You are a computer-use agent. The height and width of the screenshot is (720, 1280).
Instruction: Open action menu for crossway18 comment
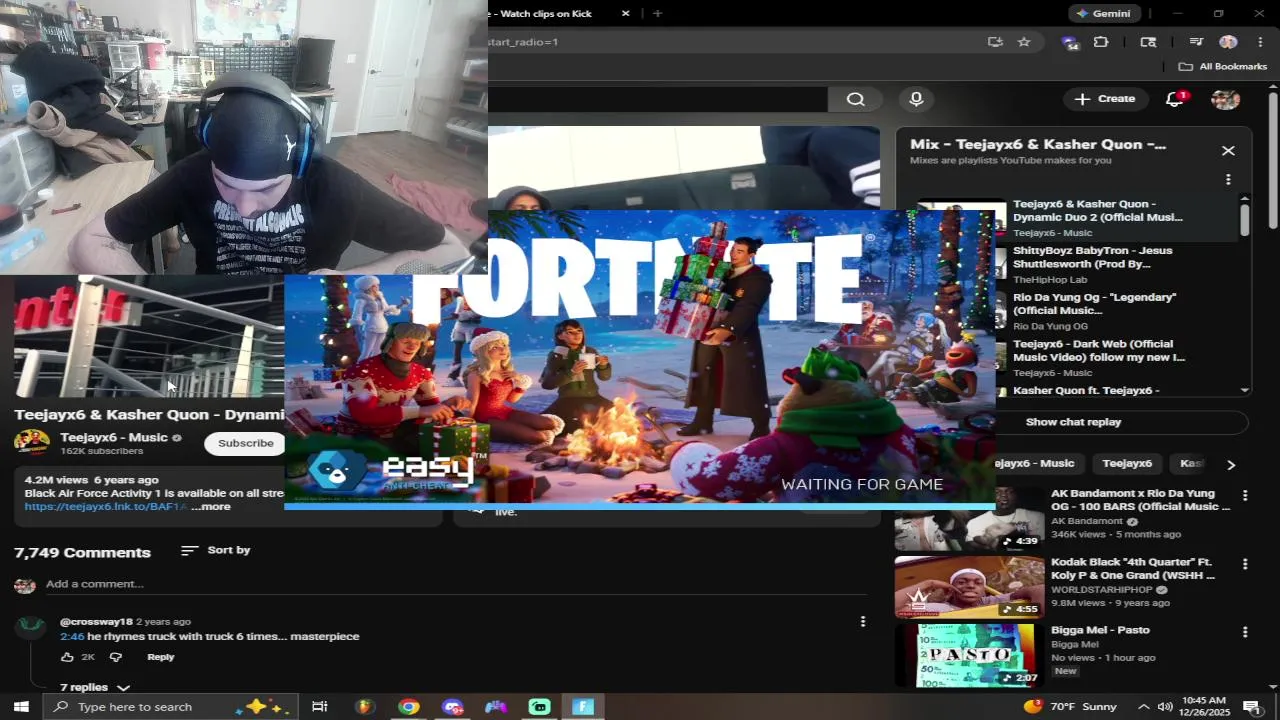[x=862, y=621]
